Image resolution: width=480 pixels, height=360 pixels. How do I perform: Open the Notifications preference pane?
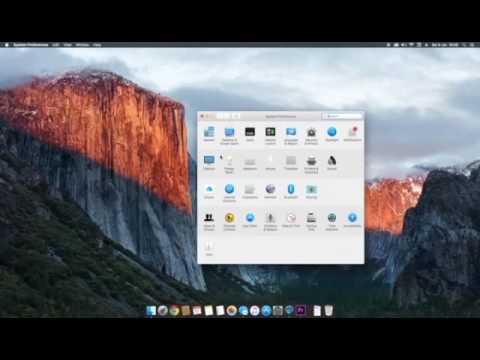(352, 134)
